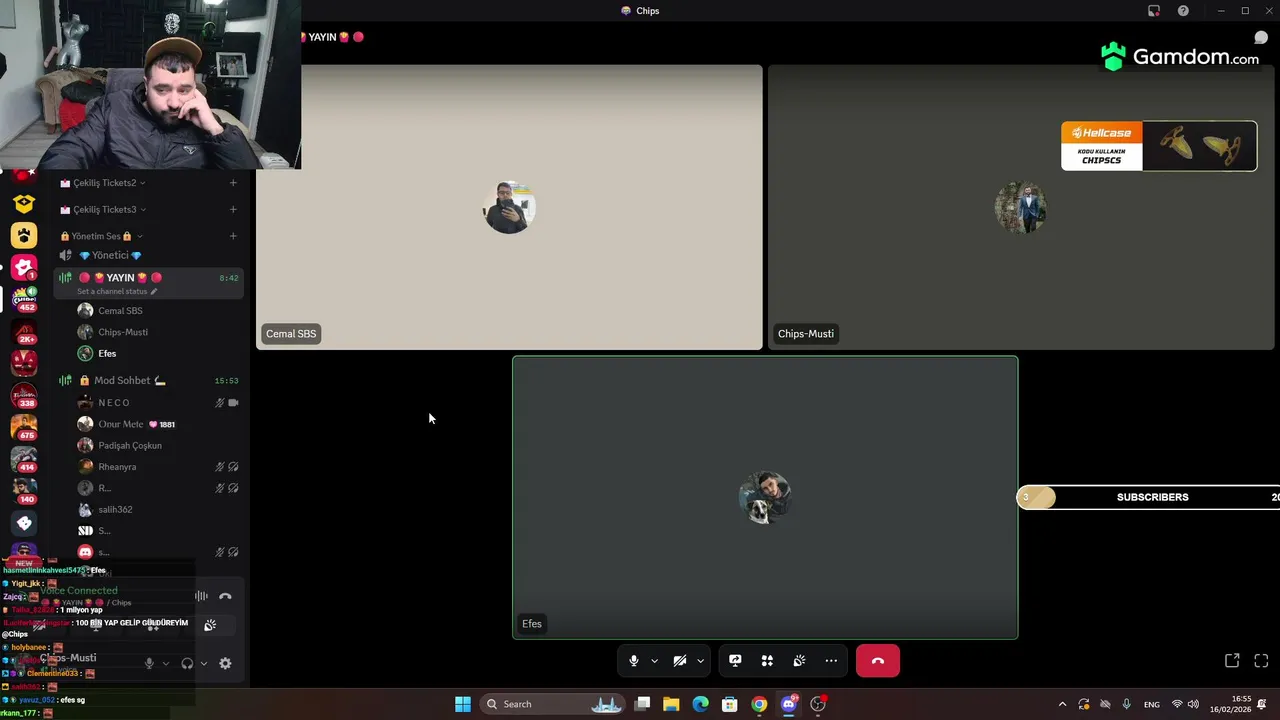The height and width of the screenshot is (720, 1280).
Task: Open server with 414 badge in sidebar
Action: [24, 459]
